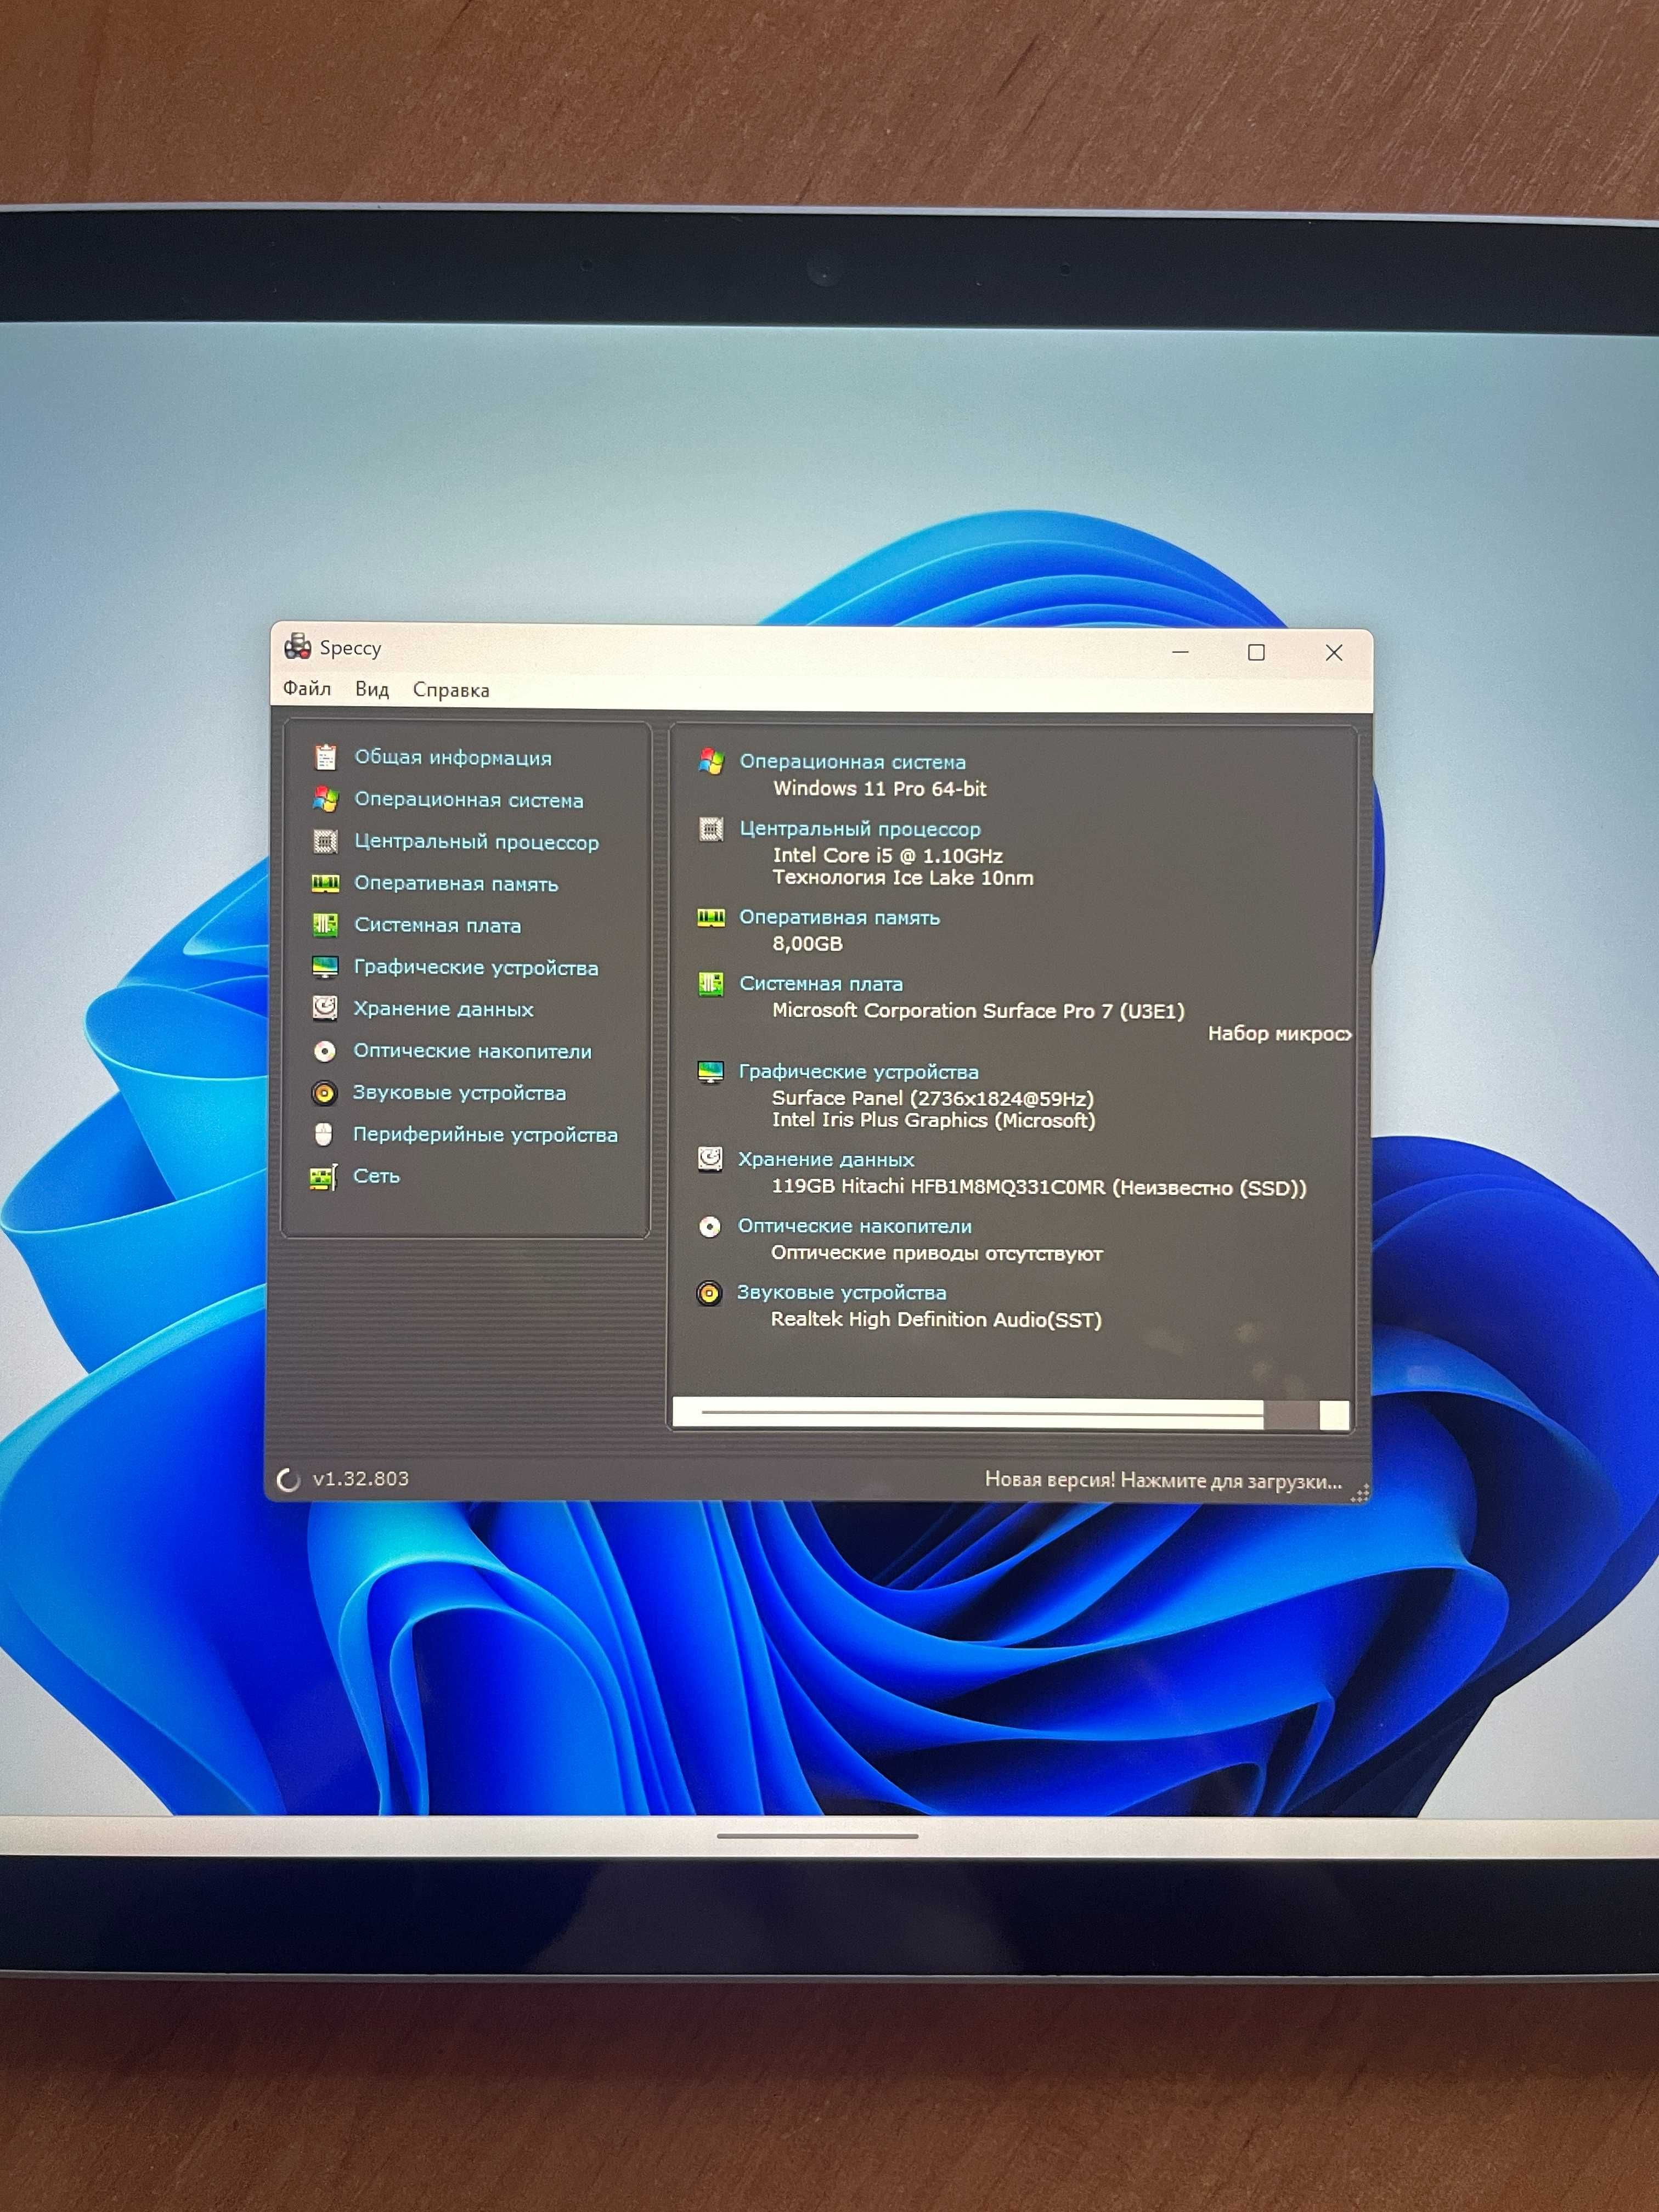Open the Операционная система heading link in summary
This screenshot has width=1659, height=2212.
[852, 761]
